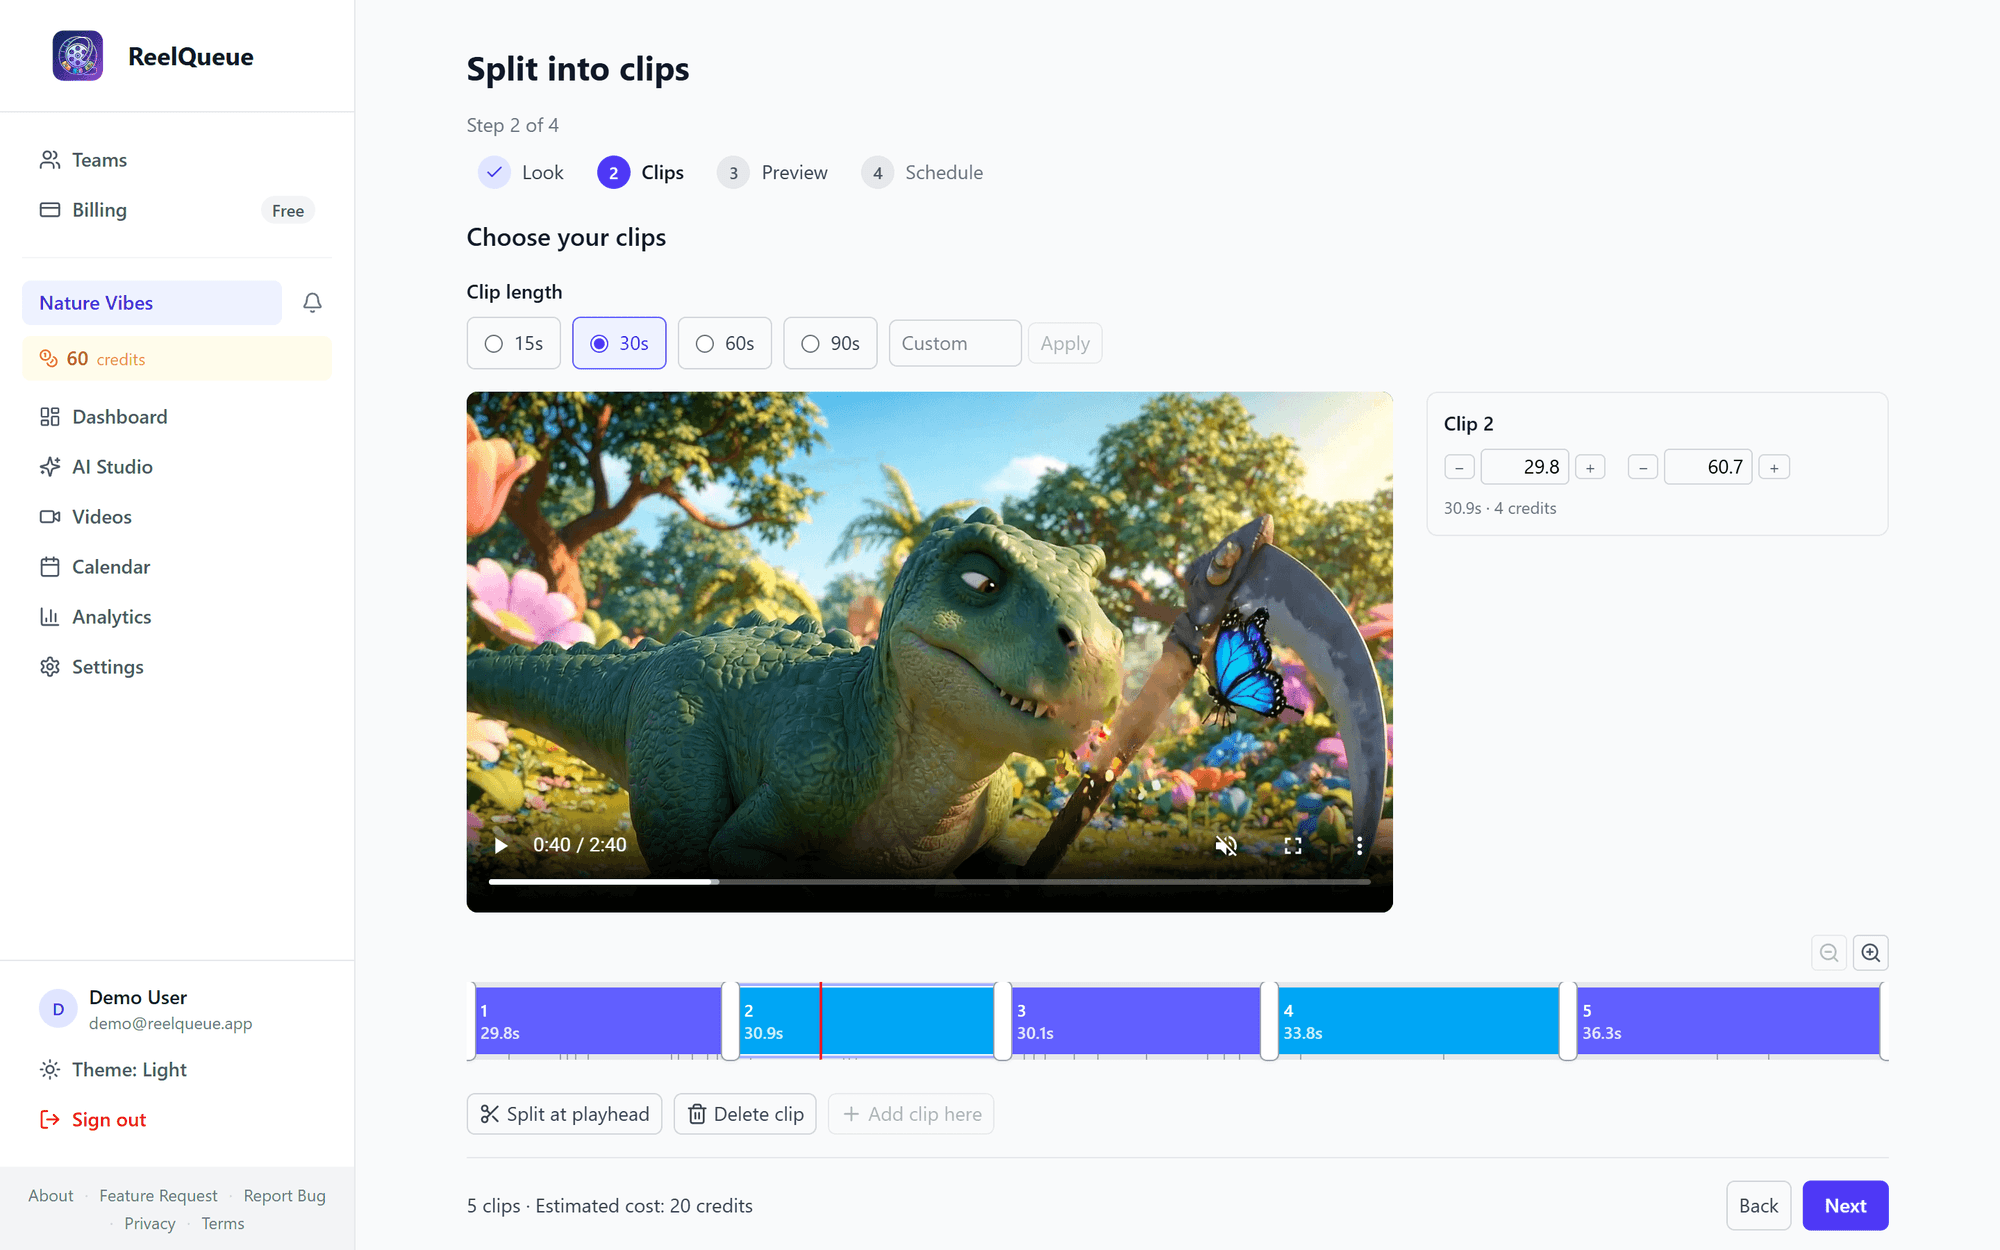Split clip at playhead
Viewport: 2000px width, 1250px height.
pyautogui.click(x=564, y=1114)
